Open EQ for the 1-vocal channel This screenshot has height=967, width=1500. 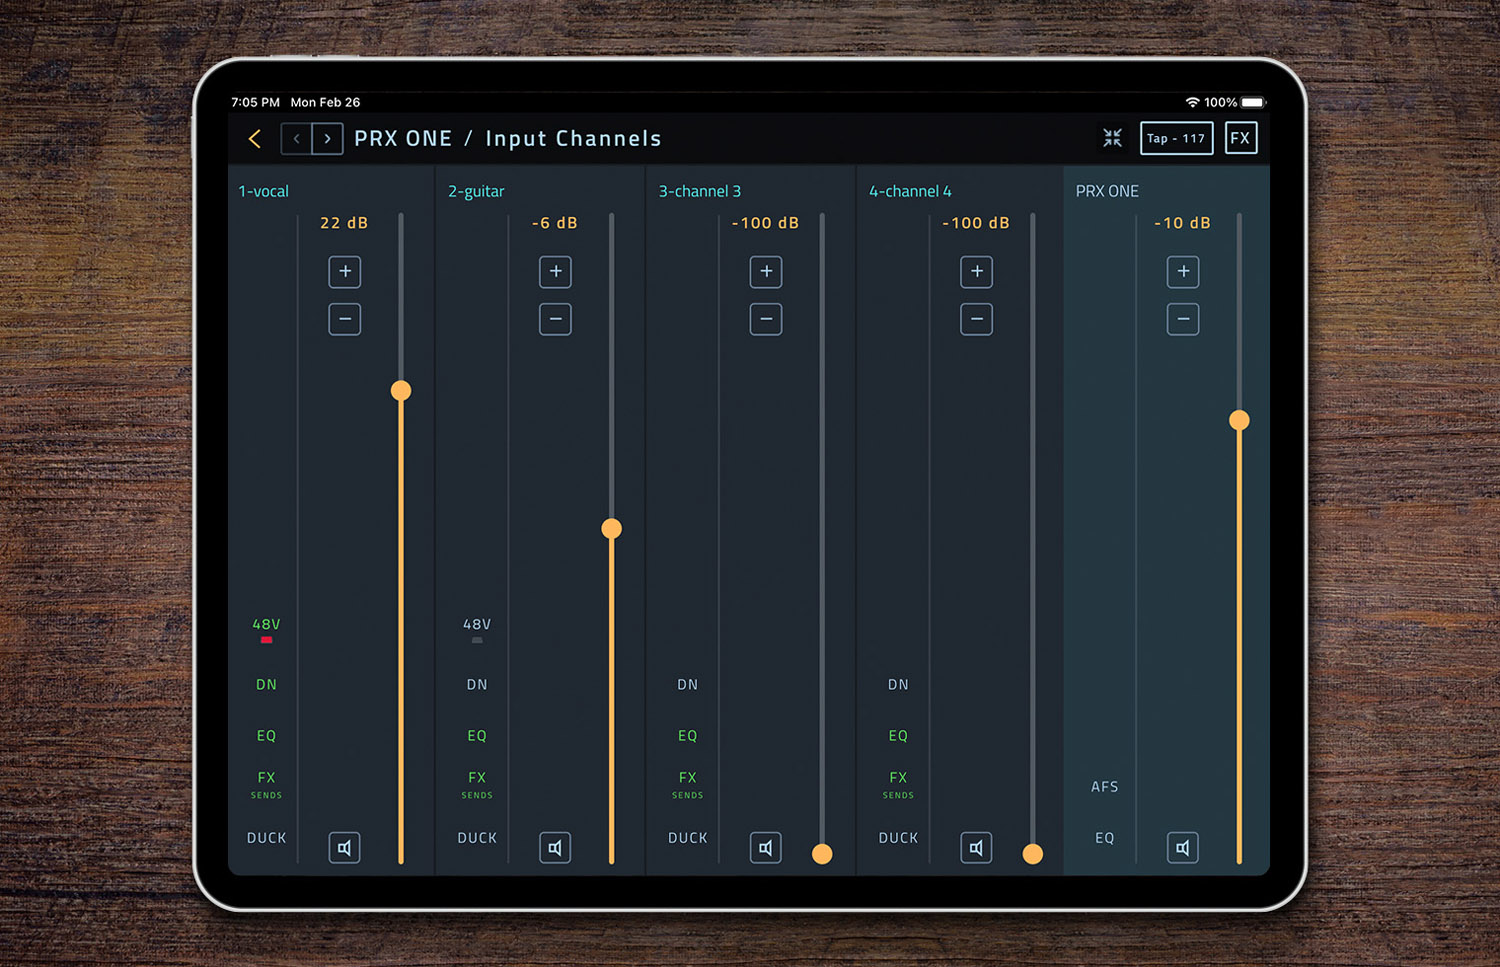click(266, 736)
